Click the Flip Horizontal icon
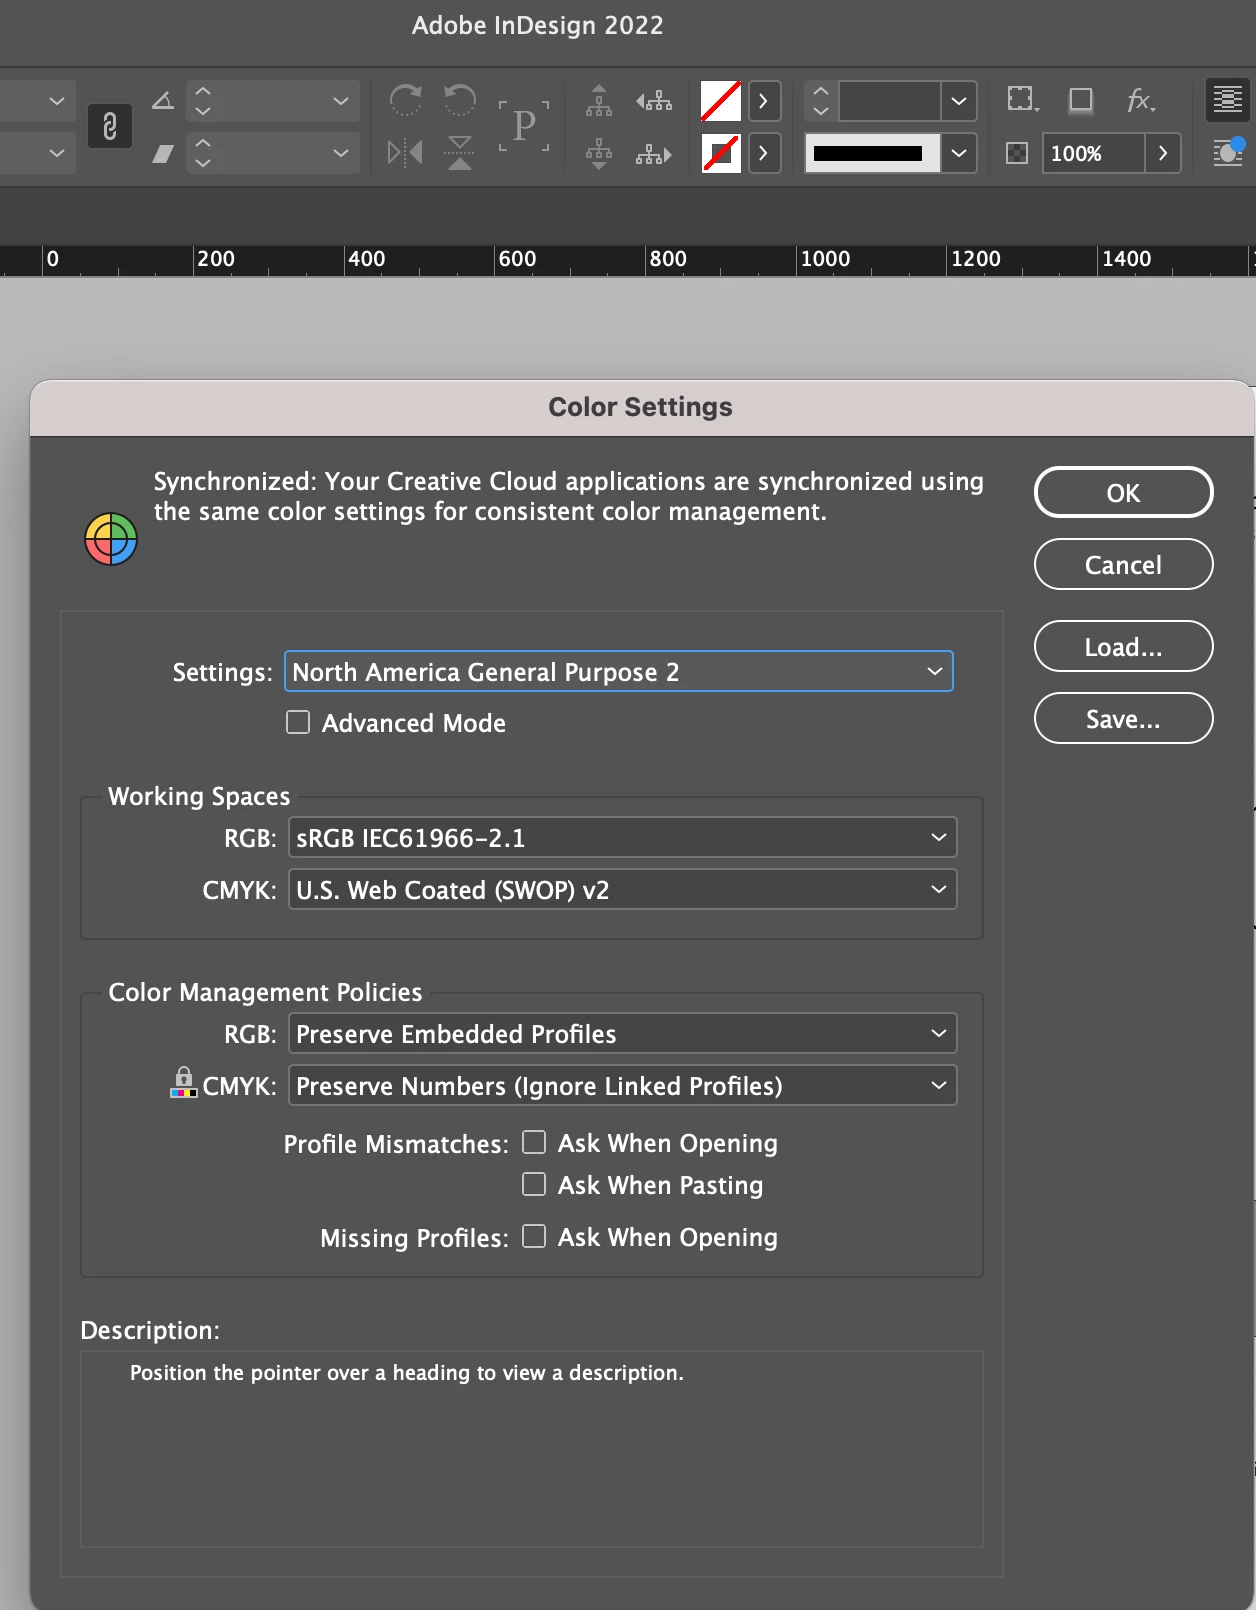Screen dimensions: 1256x1610 click(405, 153)
